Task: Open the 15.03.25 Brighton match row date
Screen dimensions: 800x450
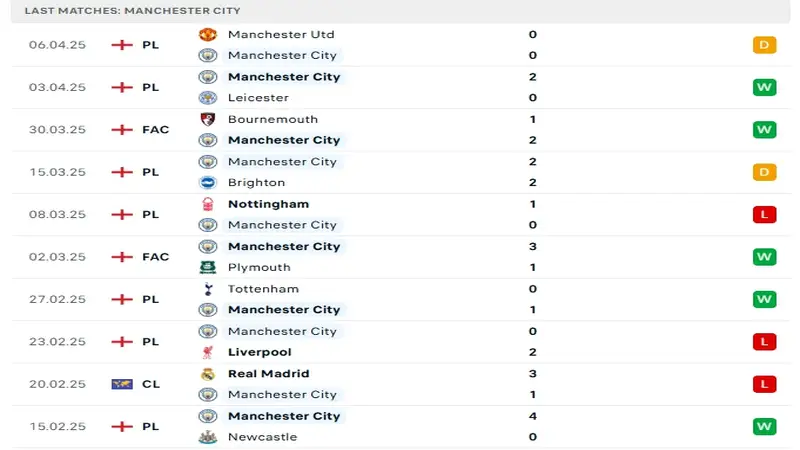Action: tap(57, 172)
